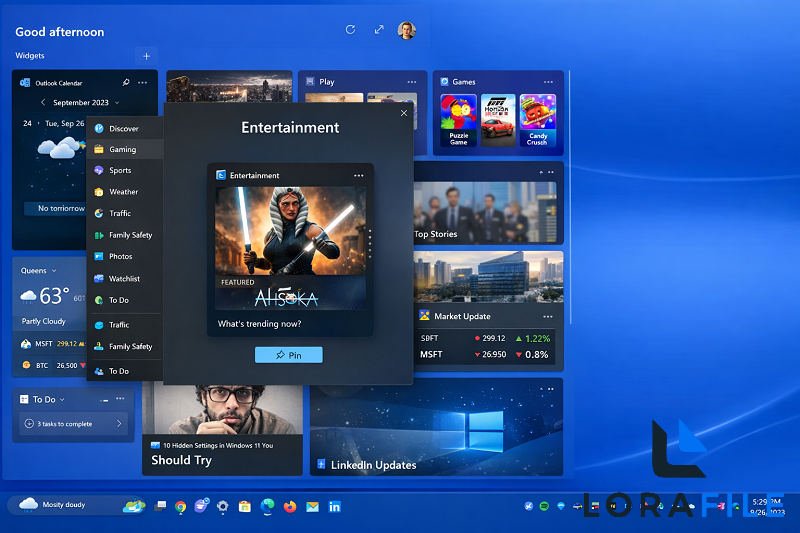This screenshot has height=533, width=800.
Task: Open the September 2023 month dropdown
Action: click(x=86, y=103)
